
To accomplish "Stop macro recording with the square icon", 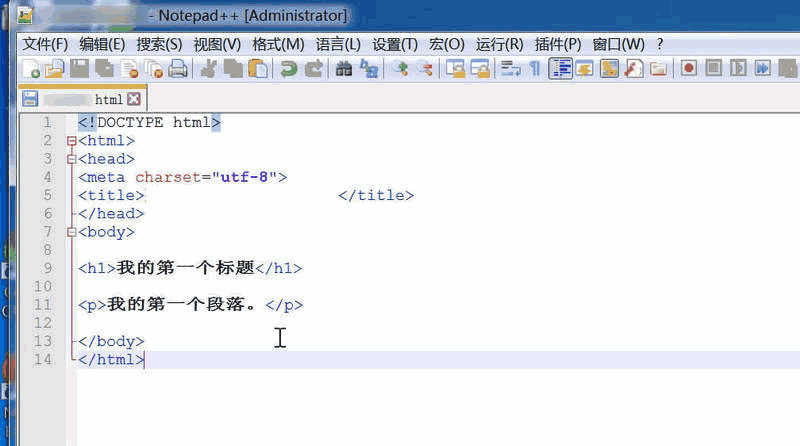I will click(714, 68).
